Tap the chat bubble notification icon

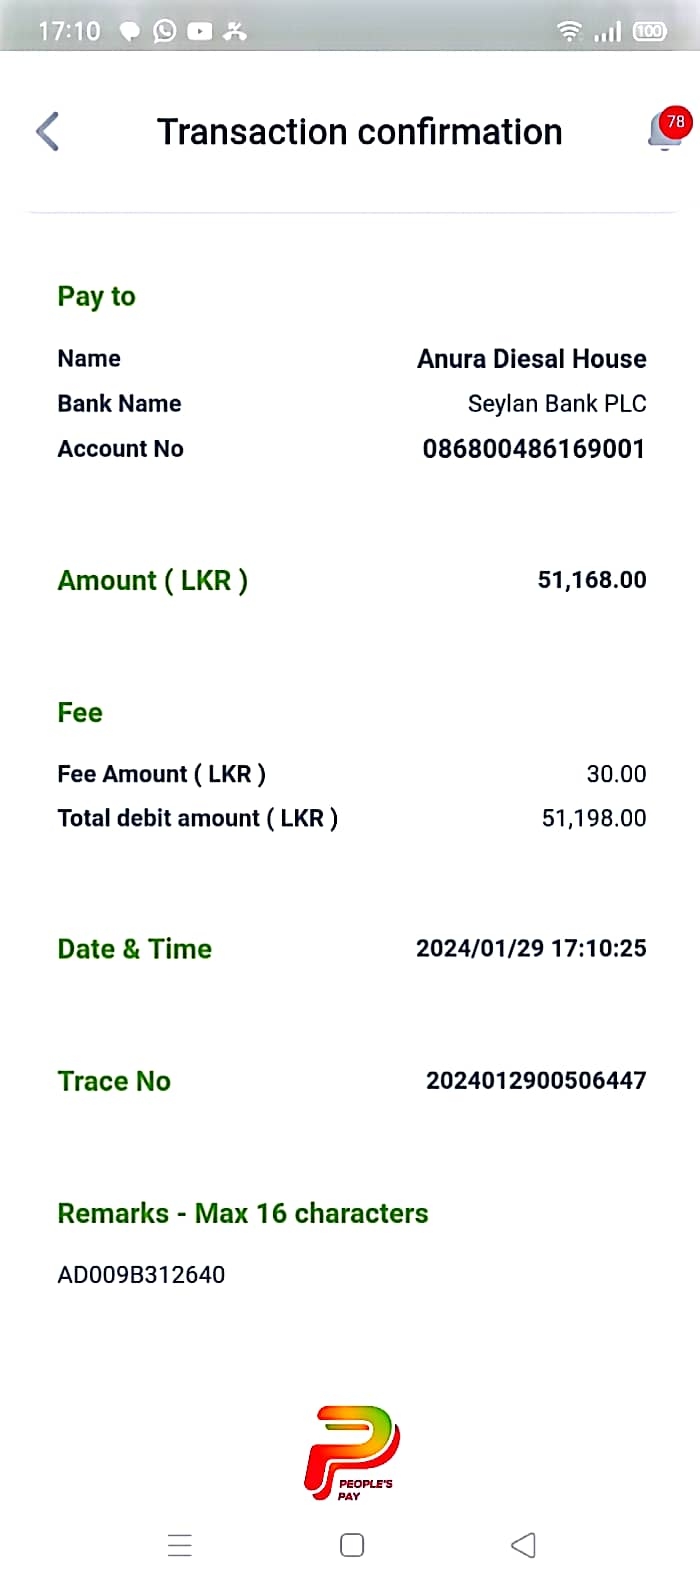(130, 31)
